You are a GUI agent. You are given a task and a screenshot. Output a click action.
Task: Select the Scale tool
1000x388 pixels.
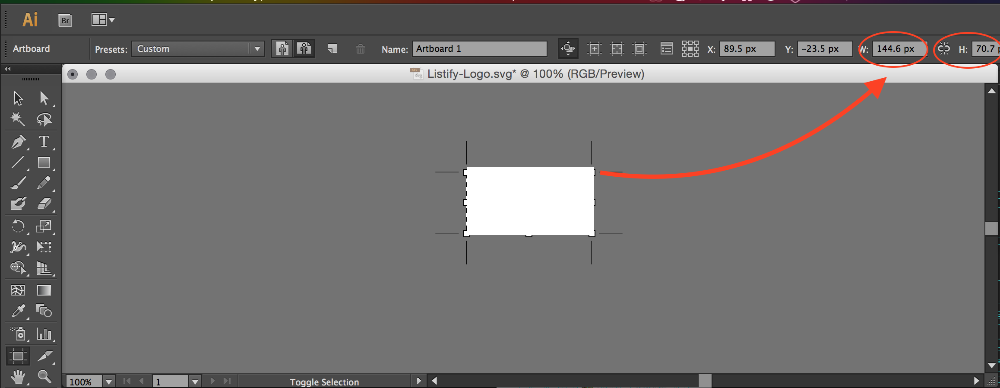click(x=44, y=226)
